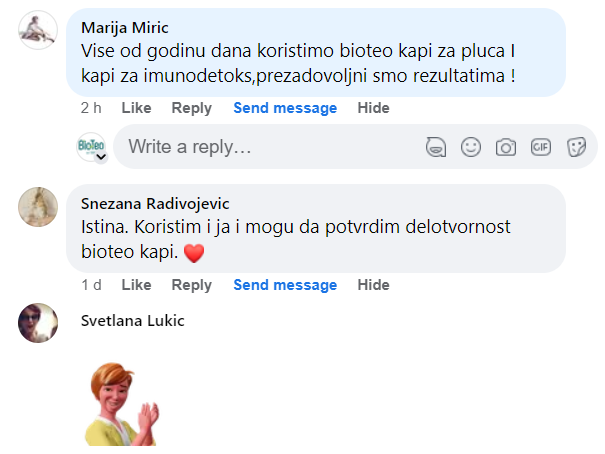Focus the "Write a reply…" field
Image resolution: width=605 pixels, height=454 pixels.
point(260,148)
